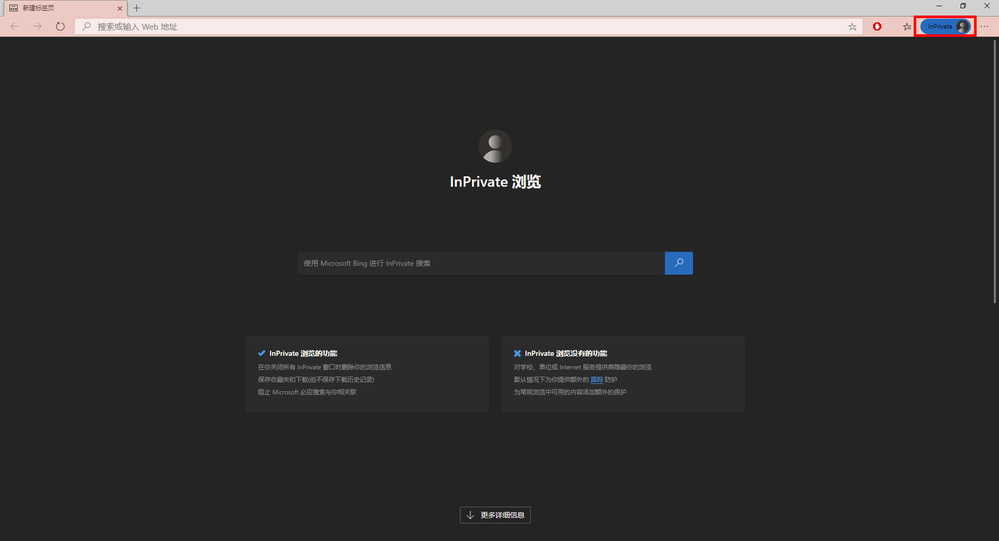Add this page to favorites star
Image resolution: width=999 pixels, height=541 pixels.
point(852,27)
